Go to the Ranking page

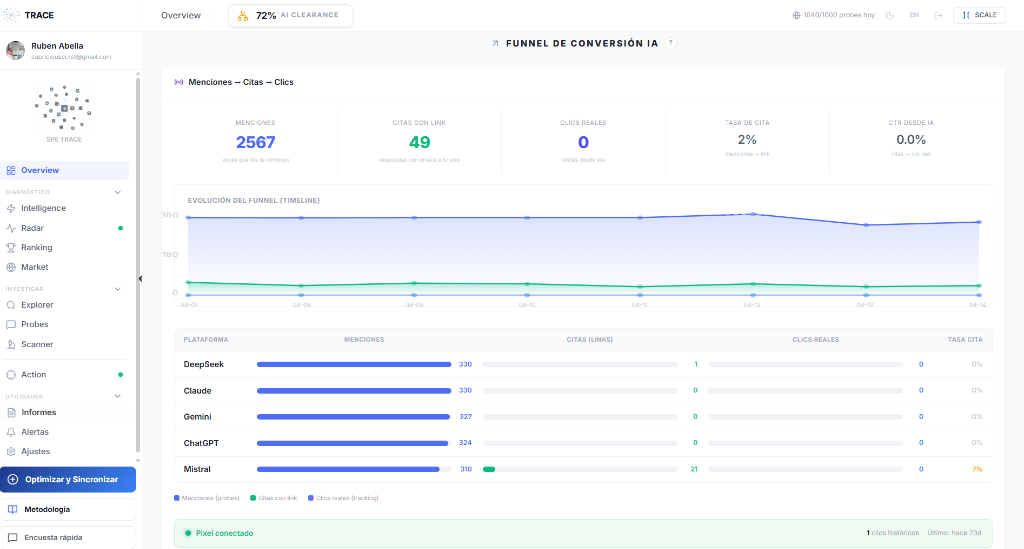coord(36,247)
